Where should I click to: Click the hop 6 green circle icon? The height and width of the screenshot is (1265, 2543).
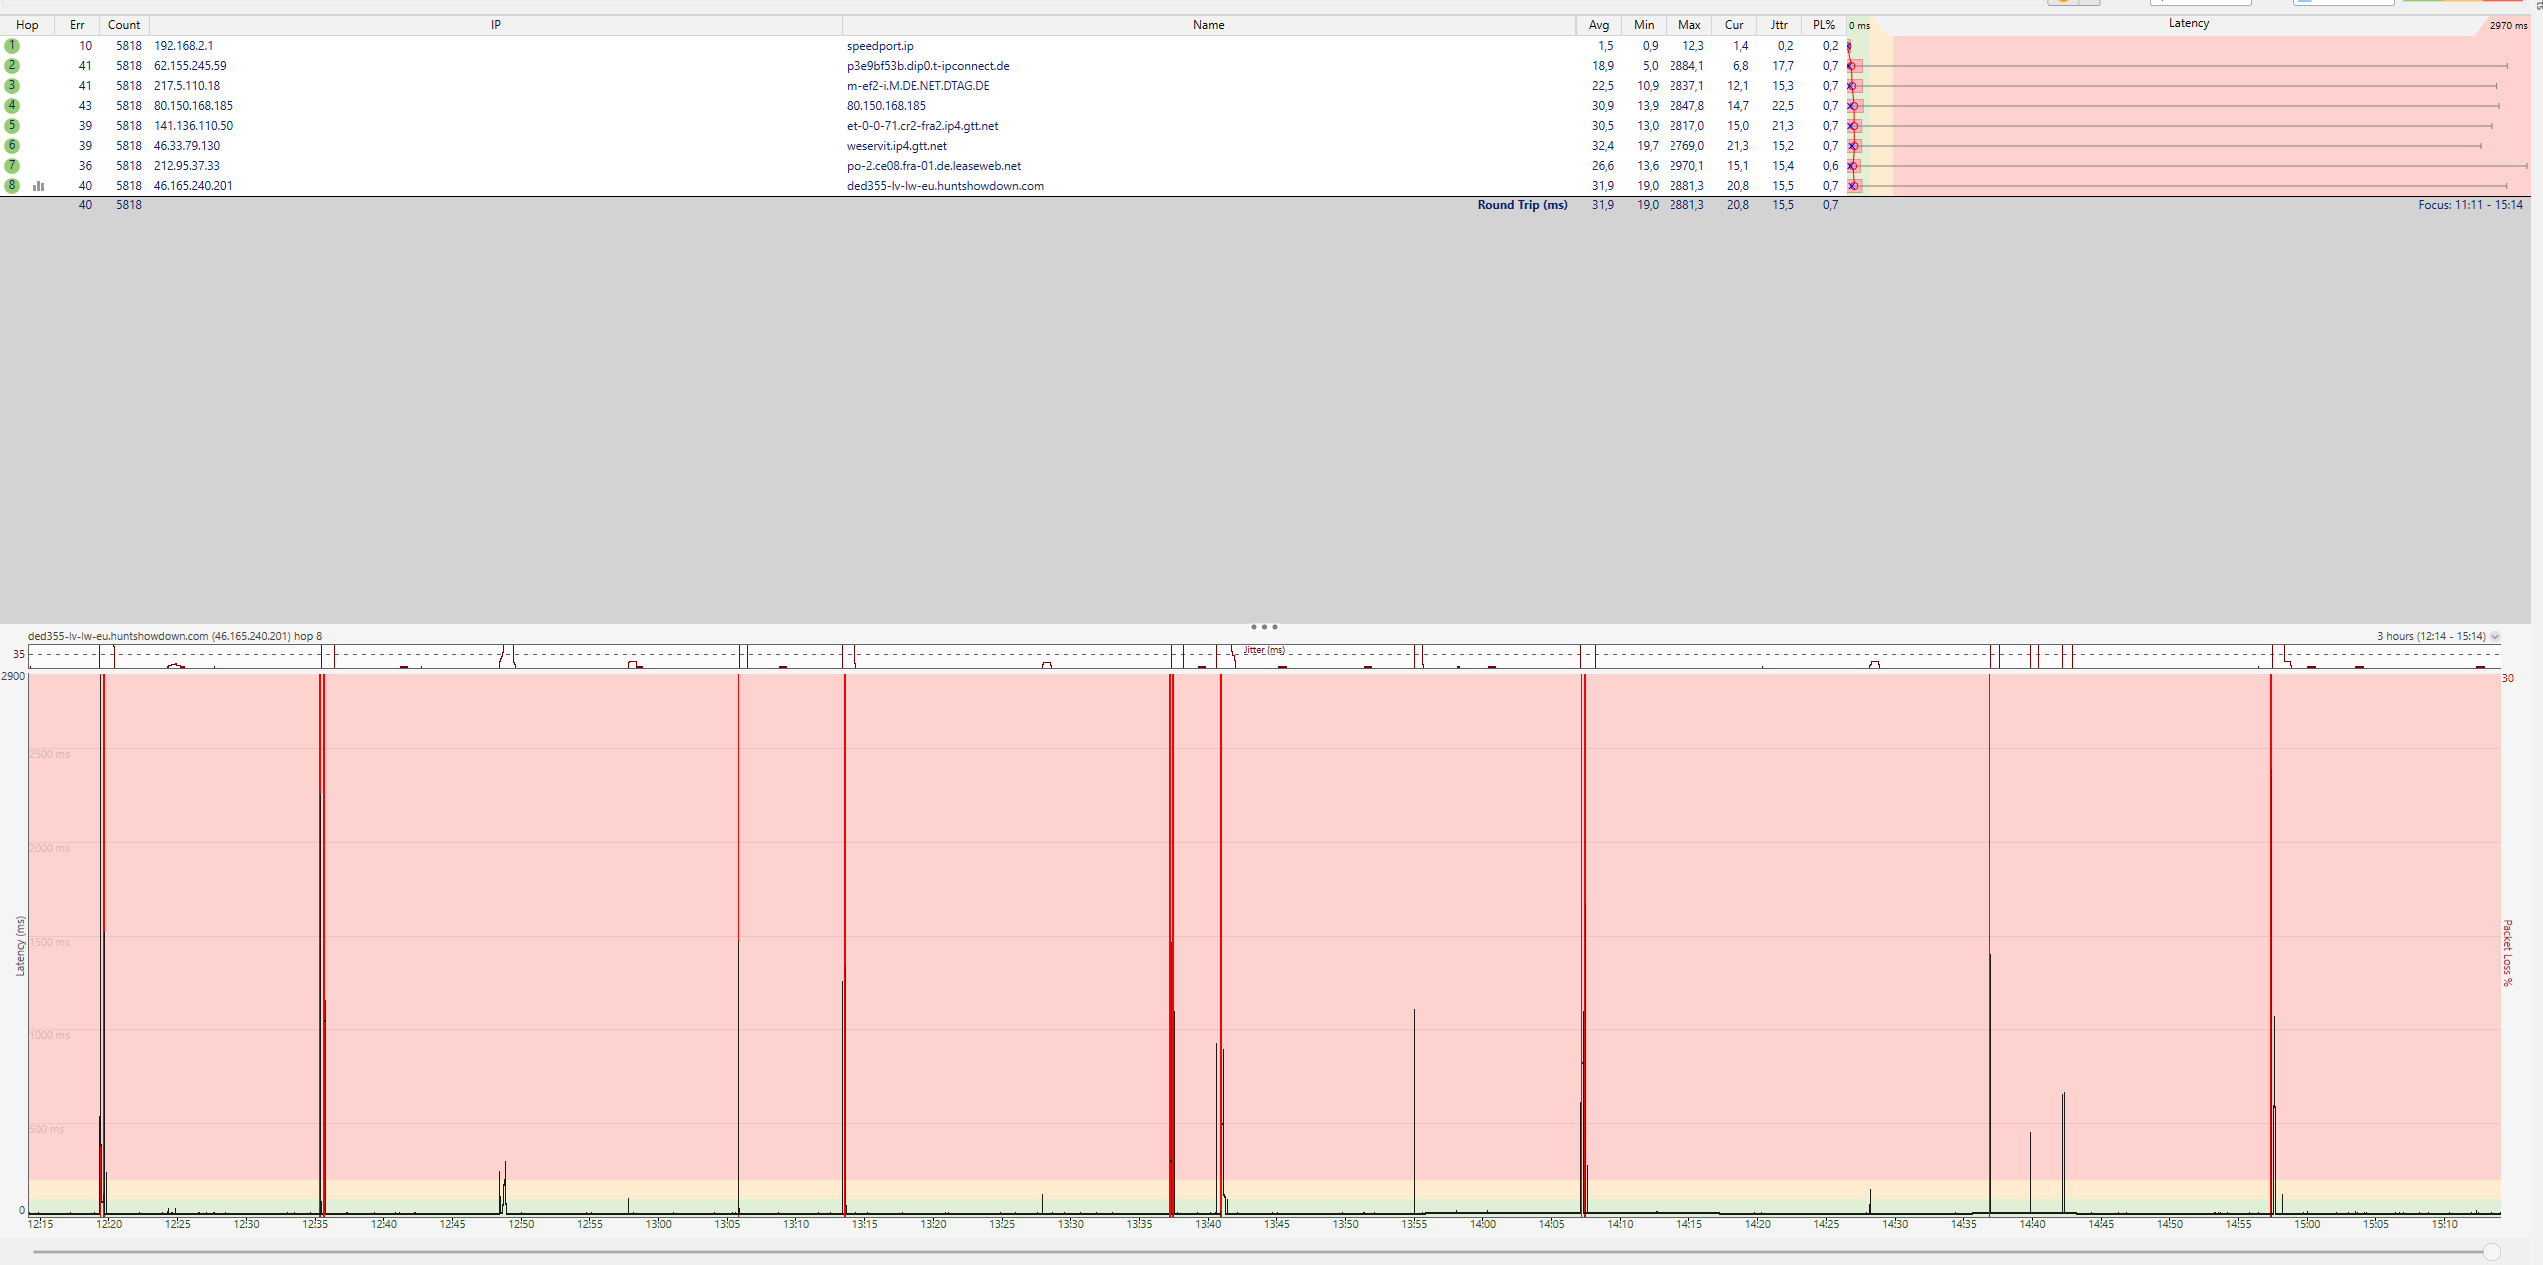(x=12, y=146)
